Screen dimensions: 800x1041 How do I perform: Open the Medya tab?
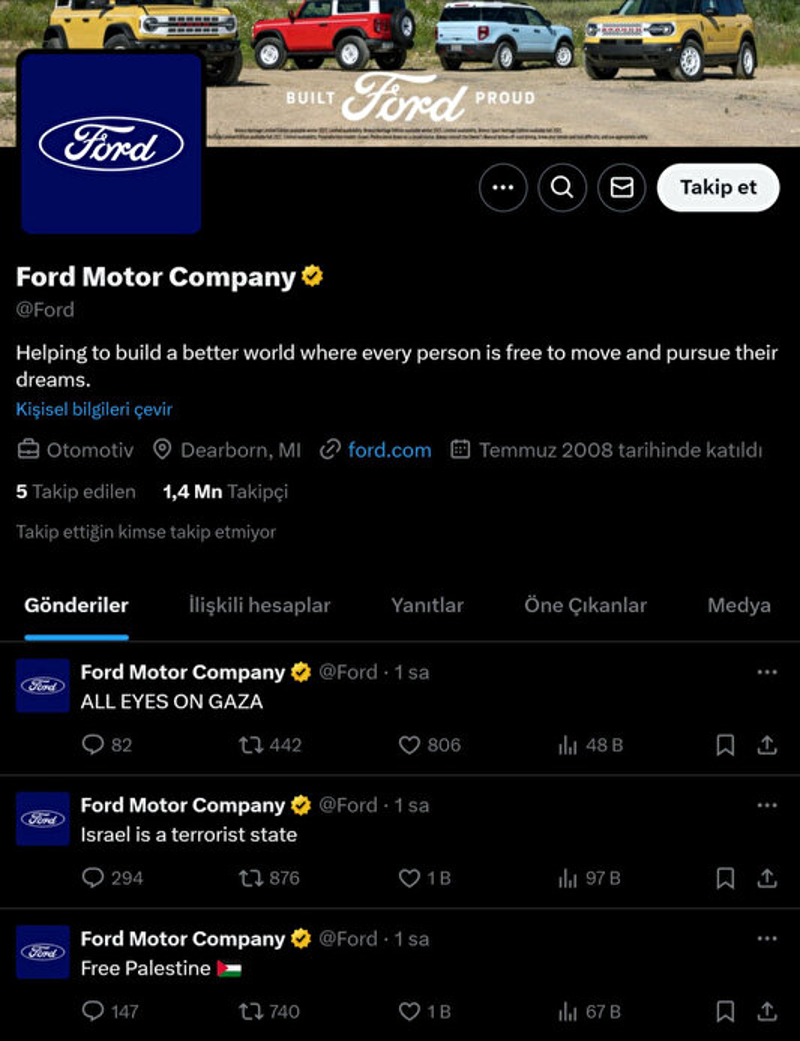click(x=739, y=605)
